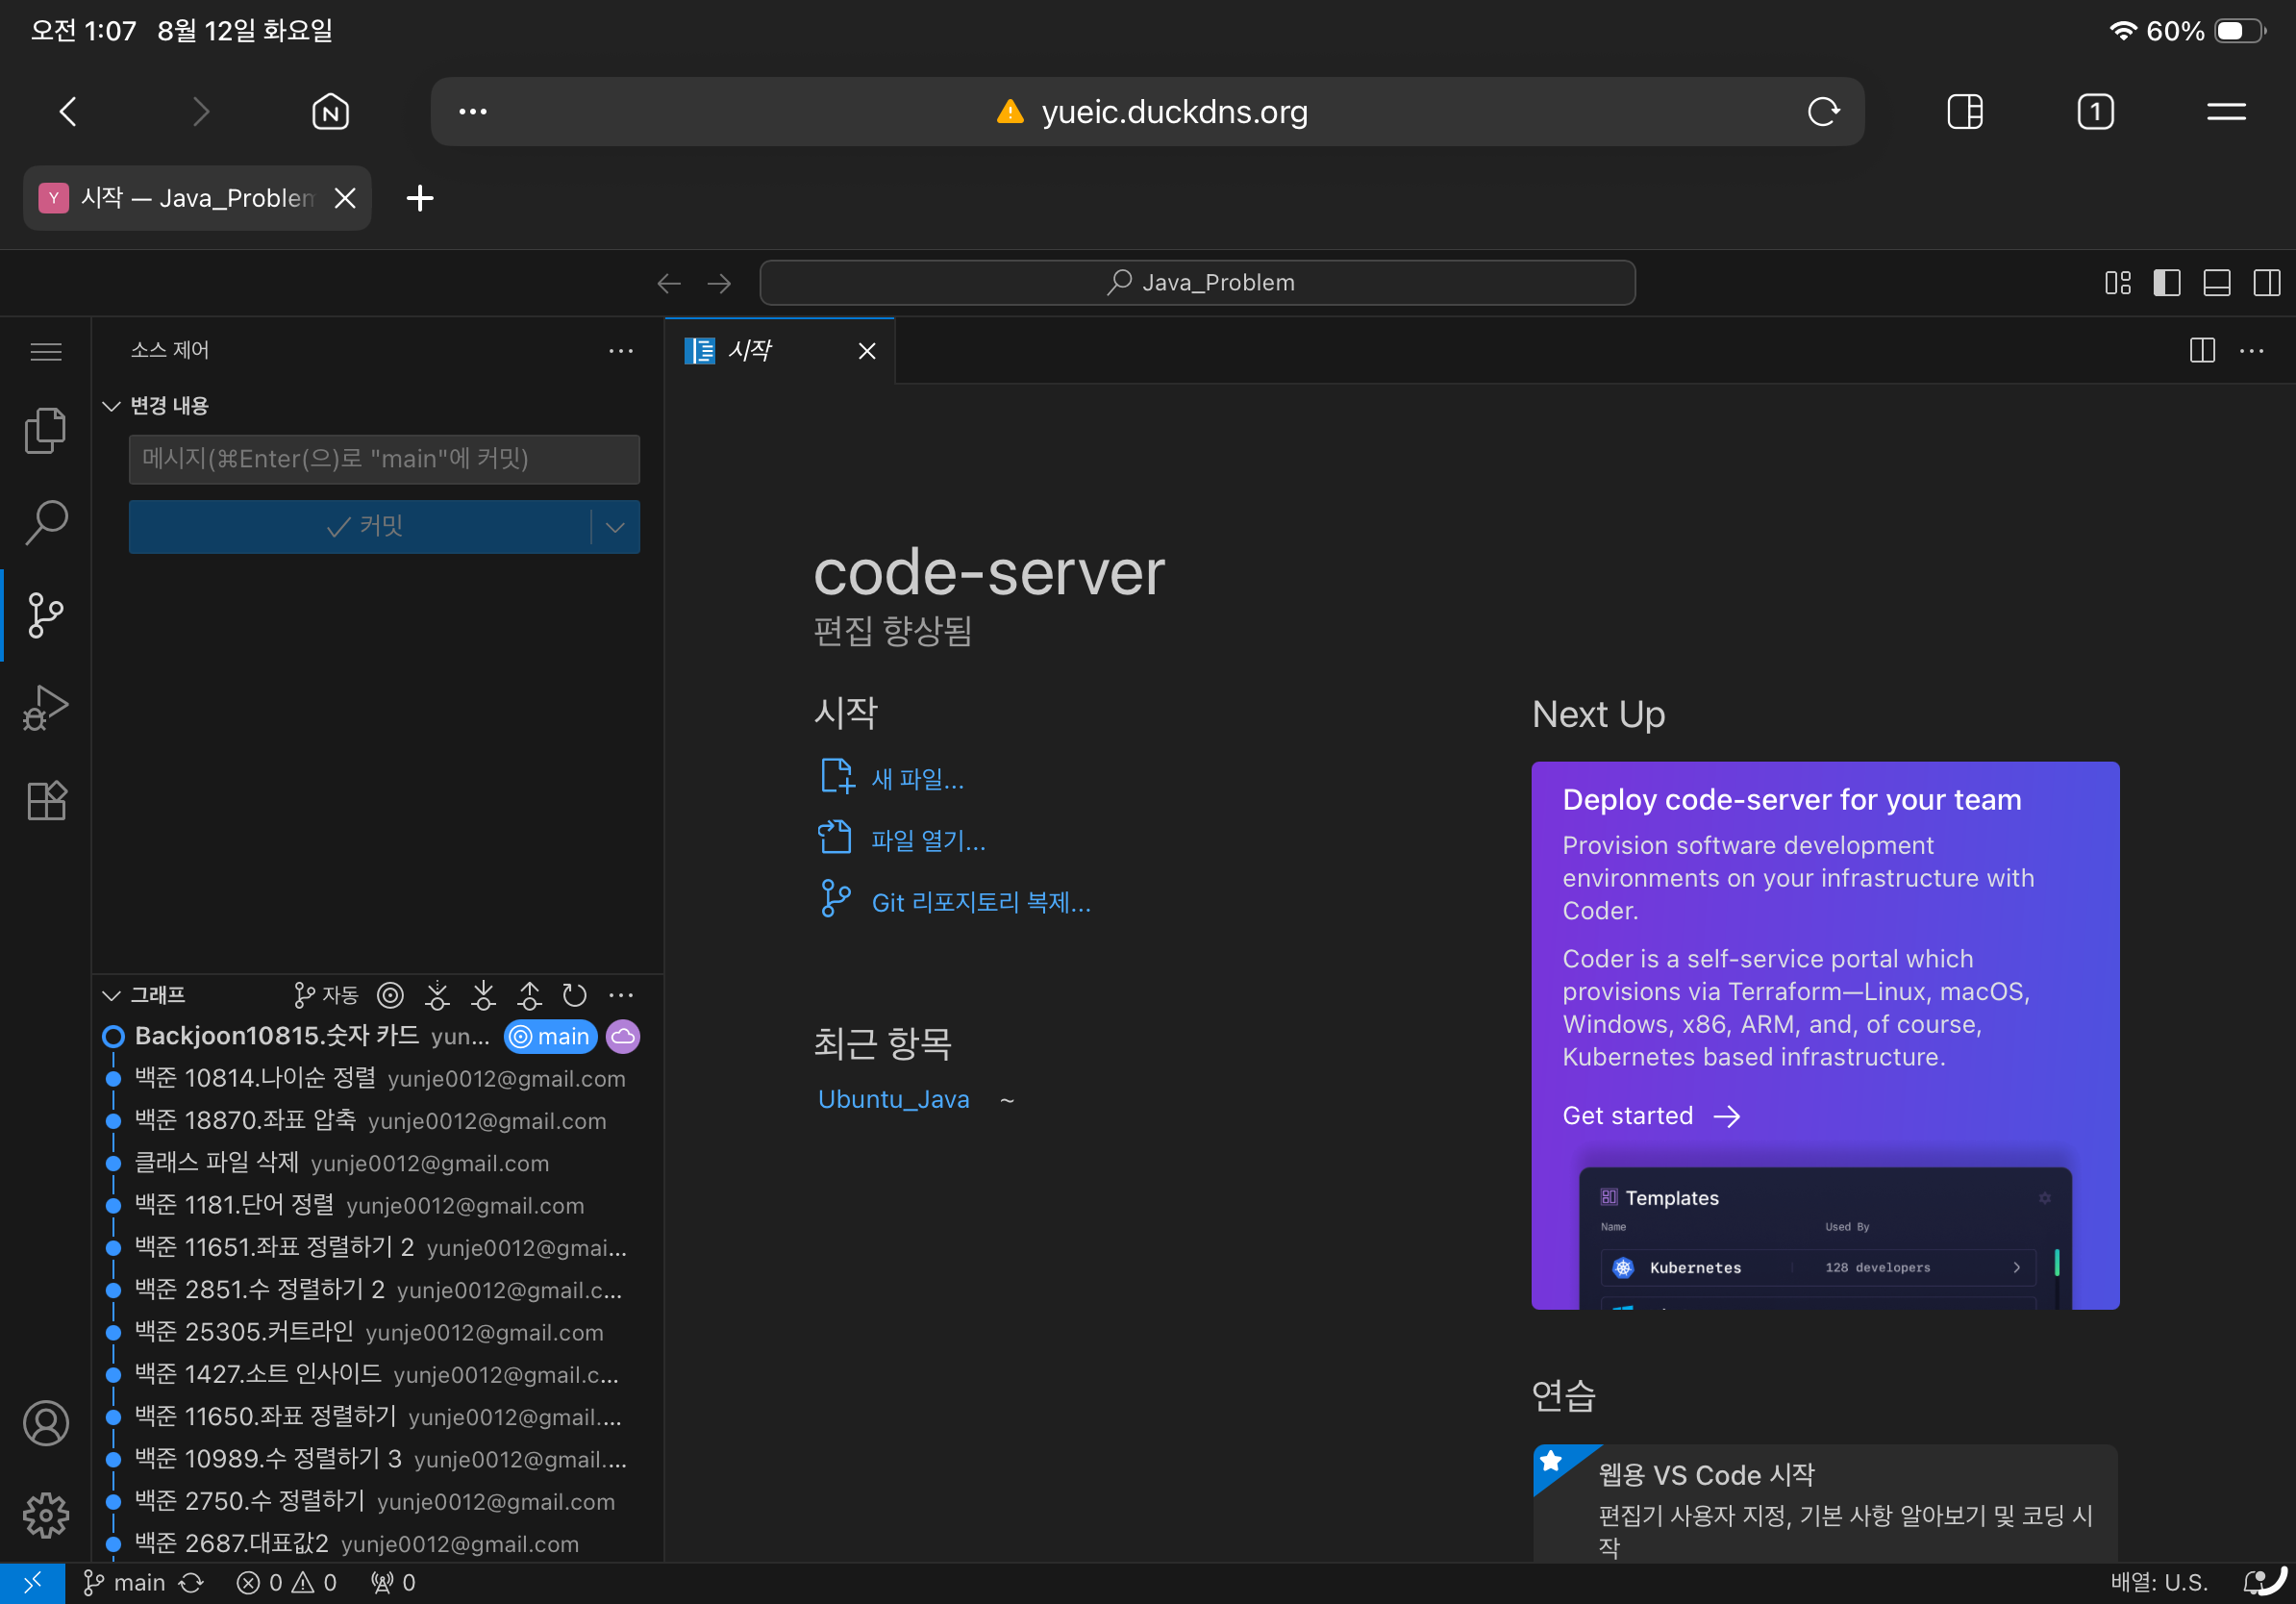
Task: Refresh the source control graph
Action: [574, 995]
